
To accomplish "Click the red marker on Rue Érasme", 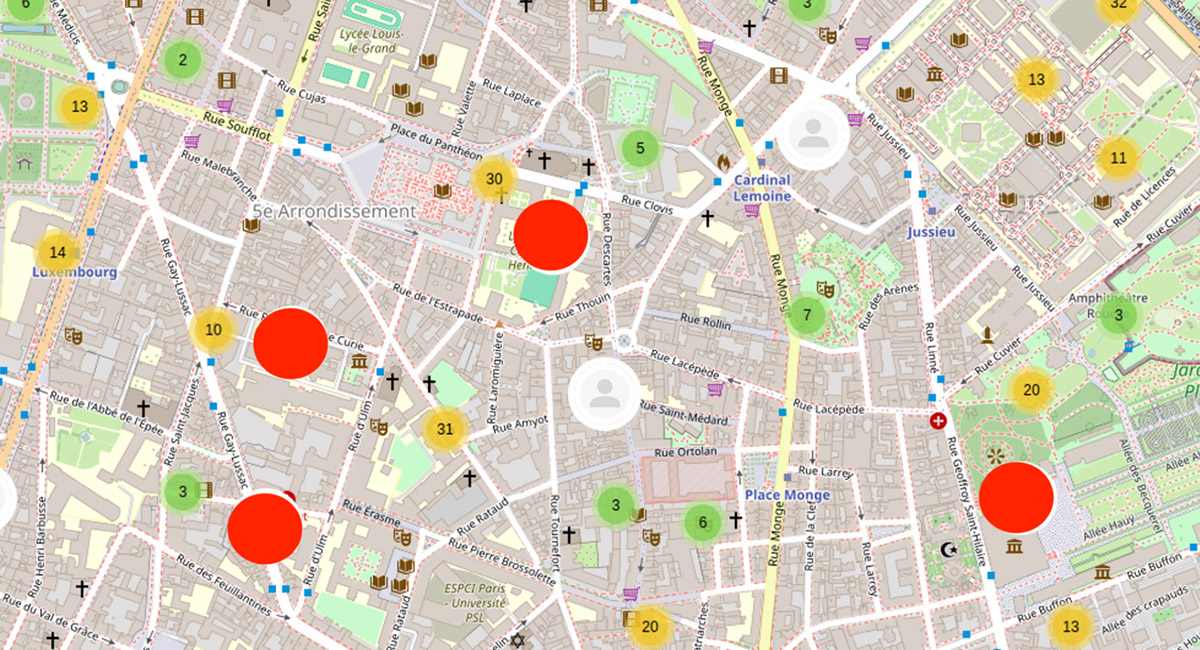I will pyautogui.click(x=265, y=528).
